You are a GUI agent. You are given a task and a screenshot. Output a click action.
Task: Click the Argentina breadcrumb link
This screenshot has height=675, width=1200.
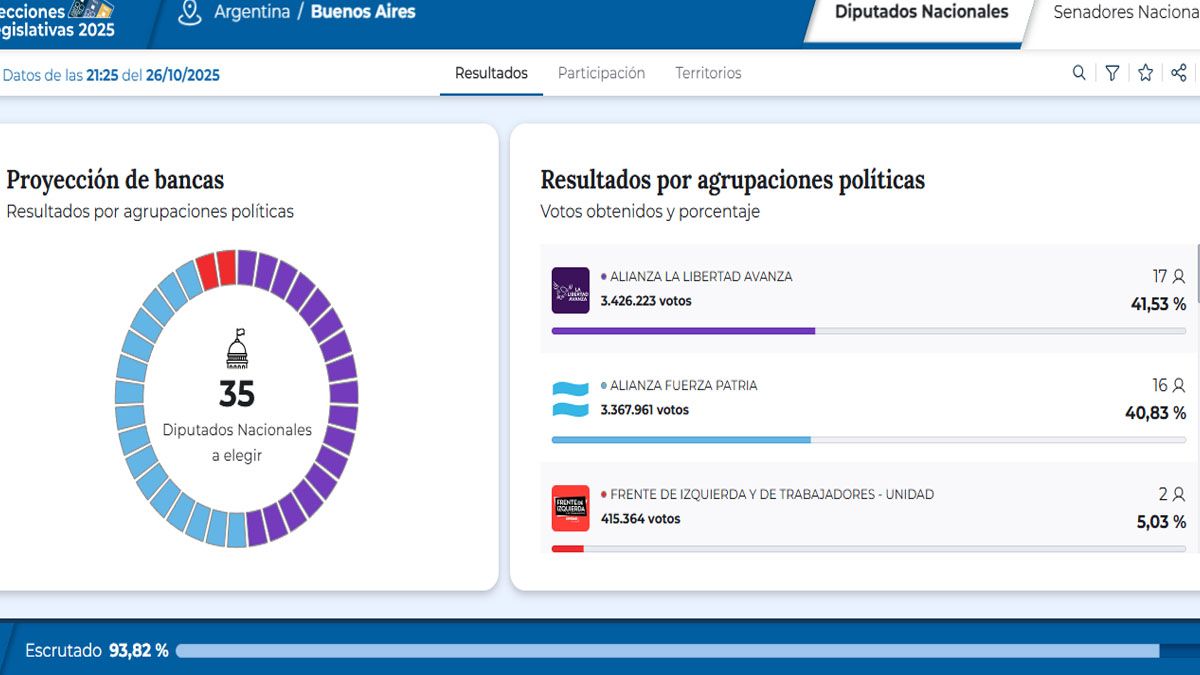pos(250,13)
